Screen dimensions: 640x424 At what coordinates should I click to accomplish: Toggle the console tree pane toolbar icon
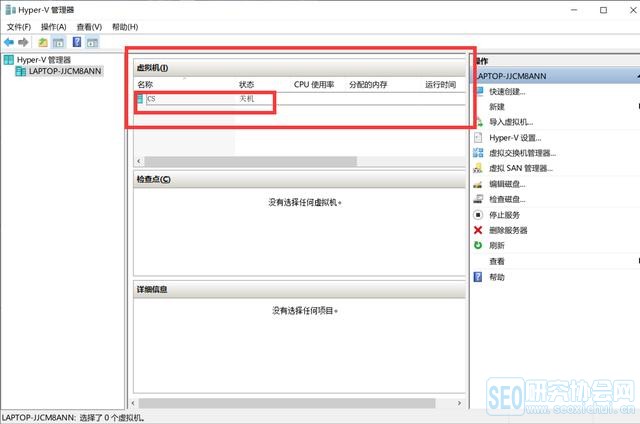(58, 42)
